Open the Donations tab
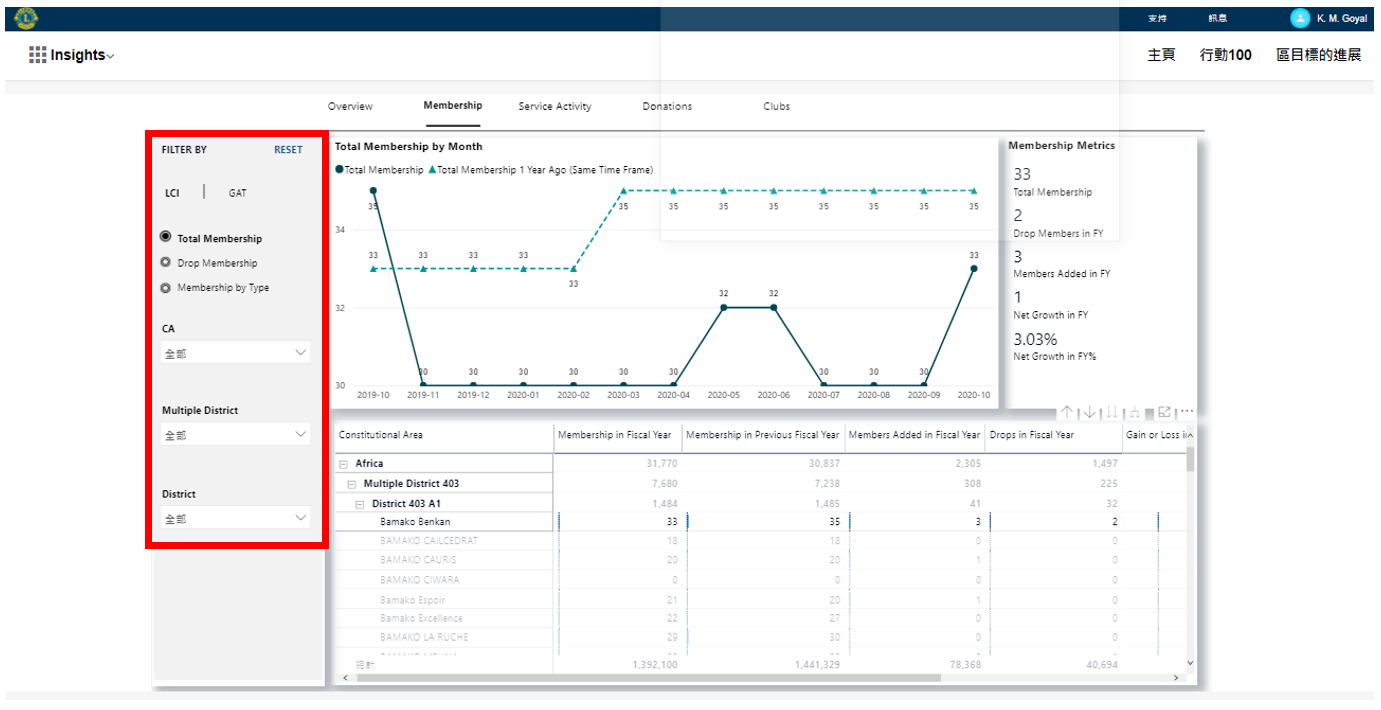 point(667,106)
